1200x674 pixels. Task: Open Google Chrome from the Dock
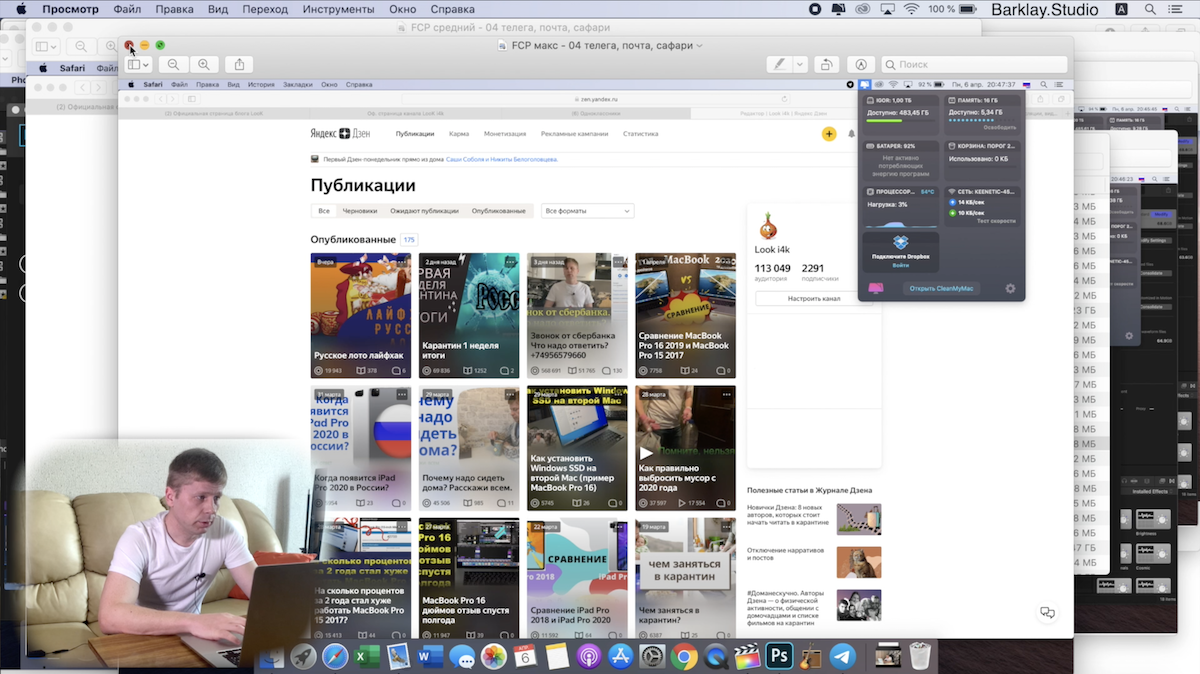[685, 656]
